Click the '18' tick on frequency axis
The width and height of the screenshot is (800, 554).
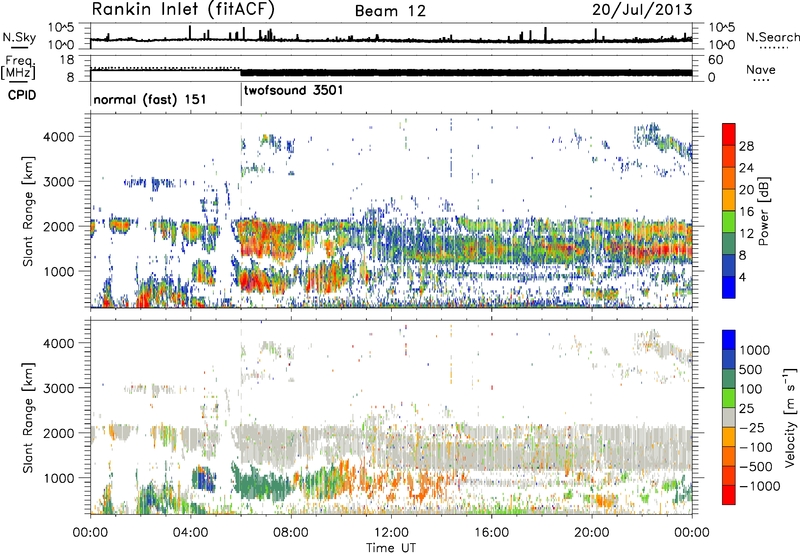pos(68,60)
